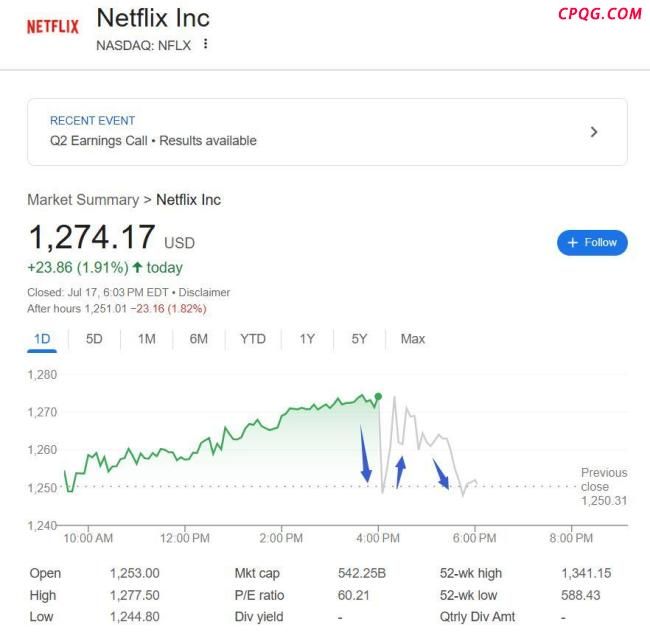Select the Max chart range
The width and height of the screenshot is (650, 633).
click(x=413, y=339)
